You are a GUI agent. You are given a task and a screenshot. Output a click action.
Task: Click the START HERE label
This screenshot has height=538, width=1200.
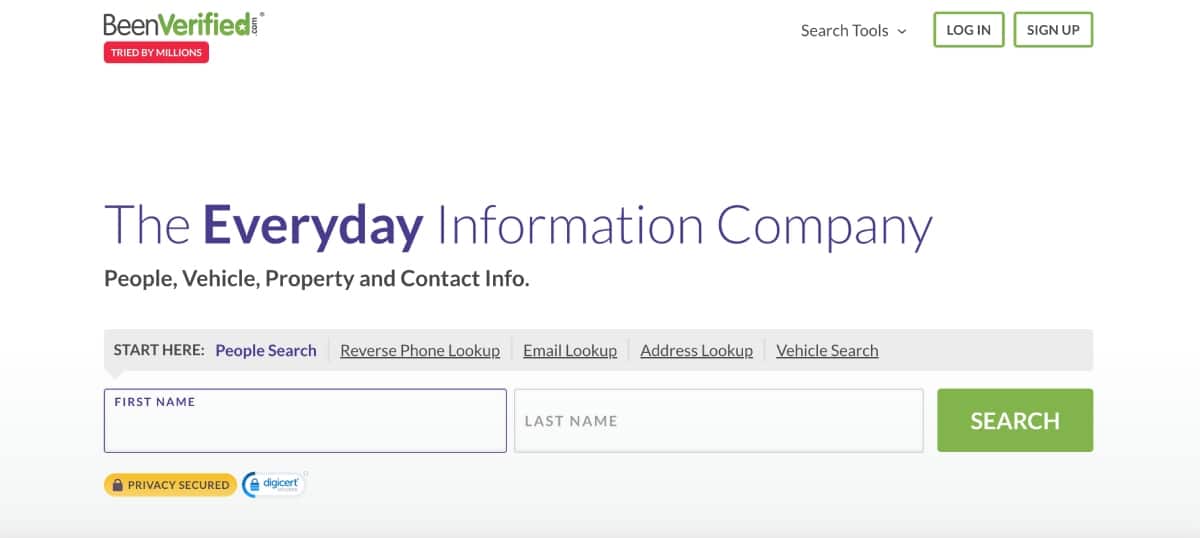(x=159, y=350)
